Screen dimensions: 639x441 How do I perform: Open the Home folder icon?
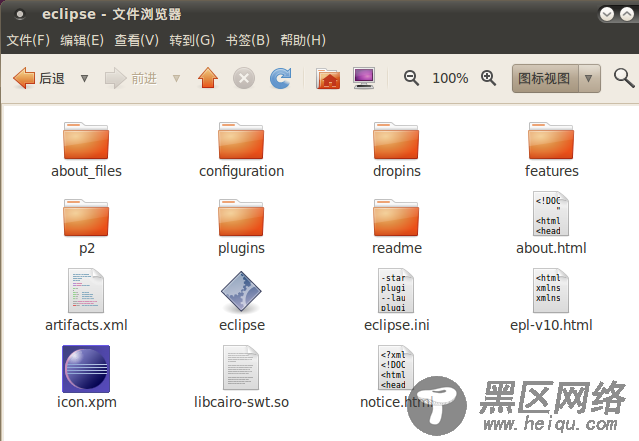[x=328, y=78]
